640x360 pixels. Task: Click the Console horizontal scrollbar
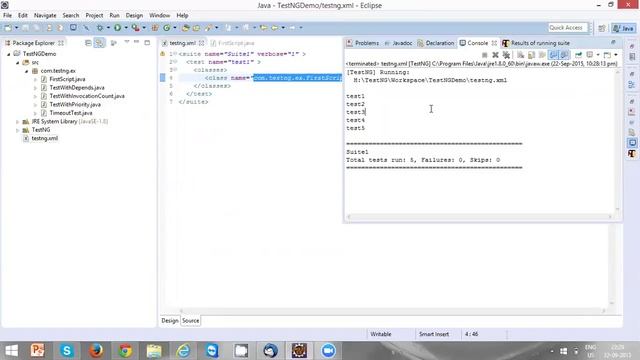tap(479, 217)
